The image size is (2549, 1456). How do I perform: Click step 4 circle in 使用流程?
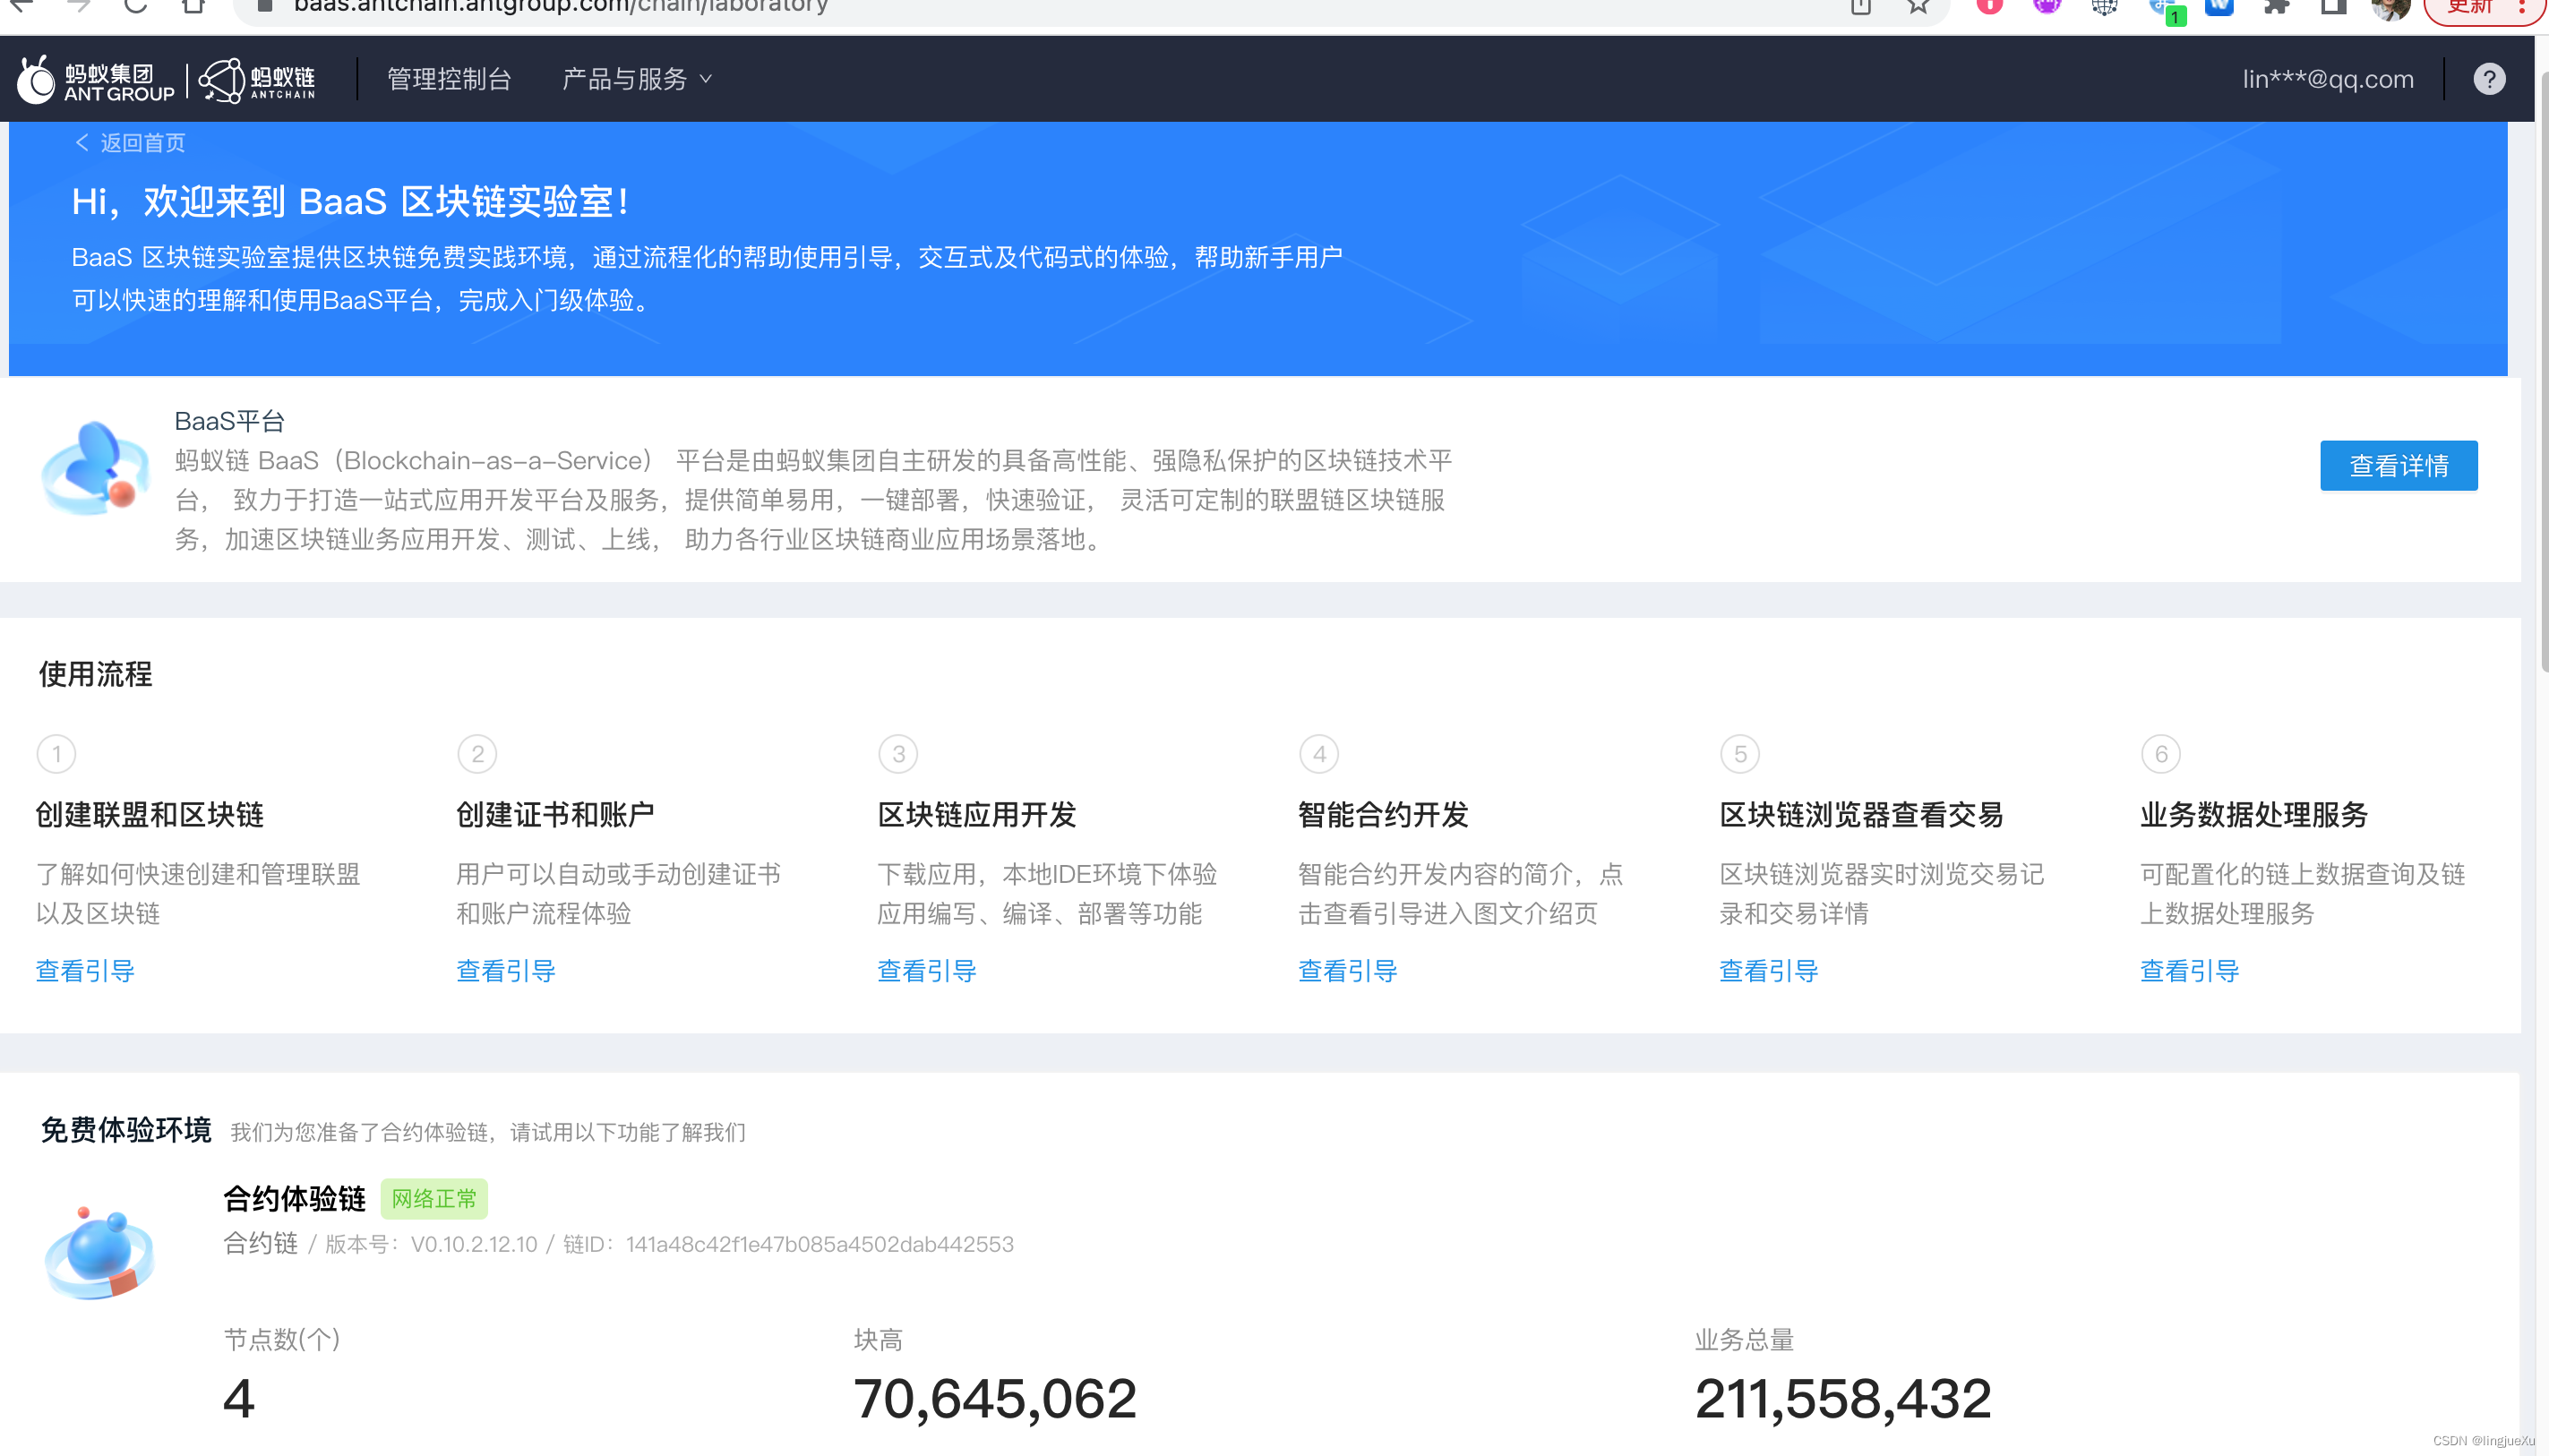1320,754
